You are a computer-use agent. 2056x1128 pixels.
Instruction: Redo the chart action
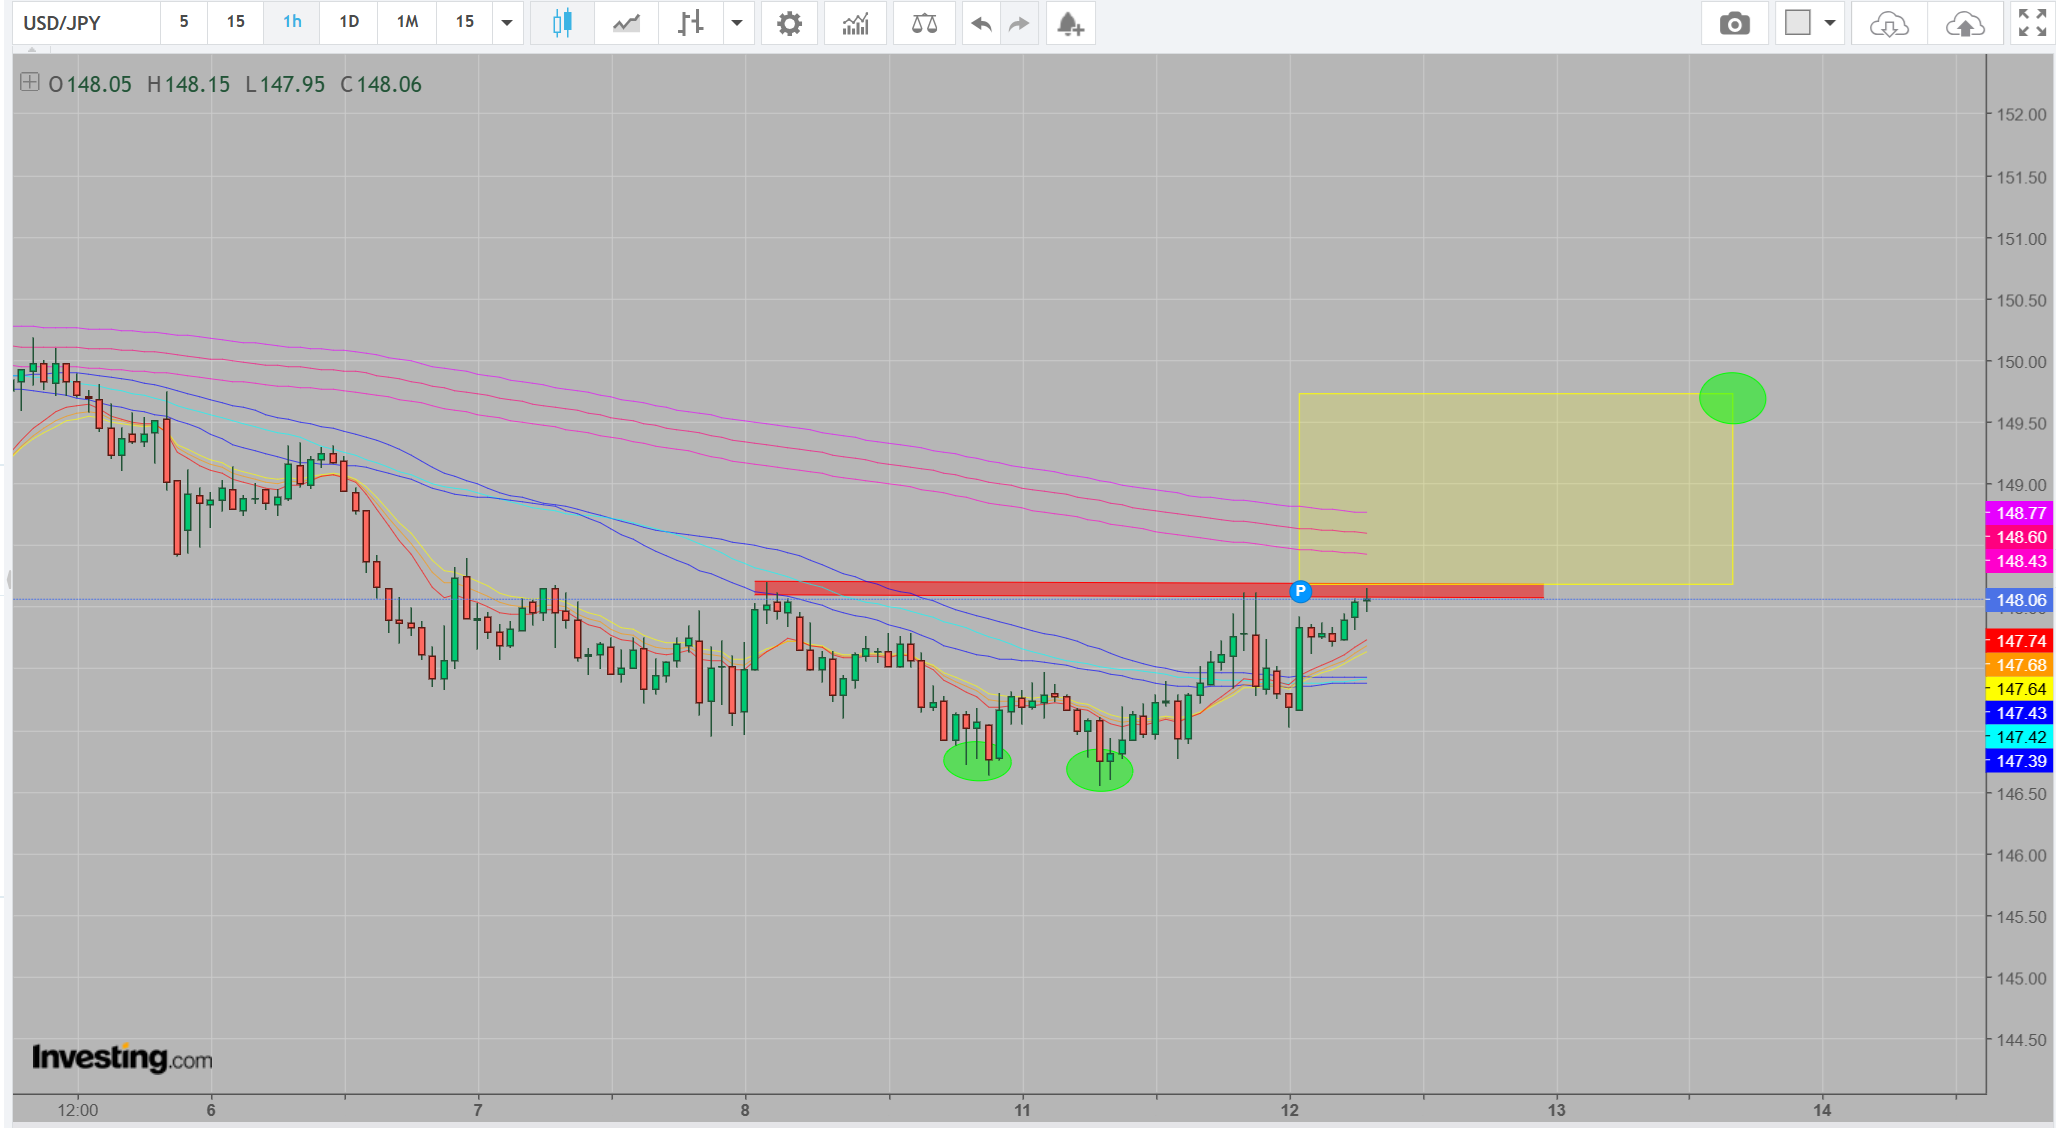pyautogui.click(x=1019, y=23)
